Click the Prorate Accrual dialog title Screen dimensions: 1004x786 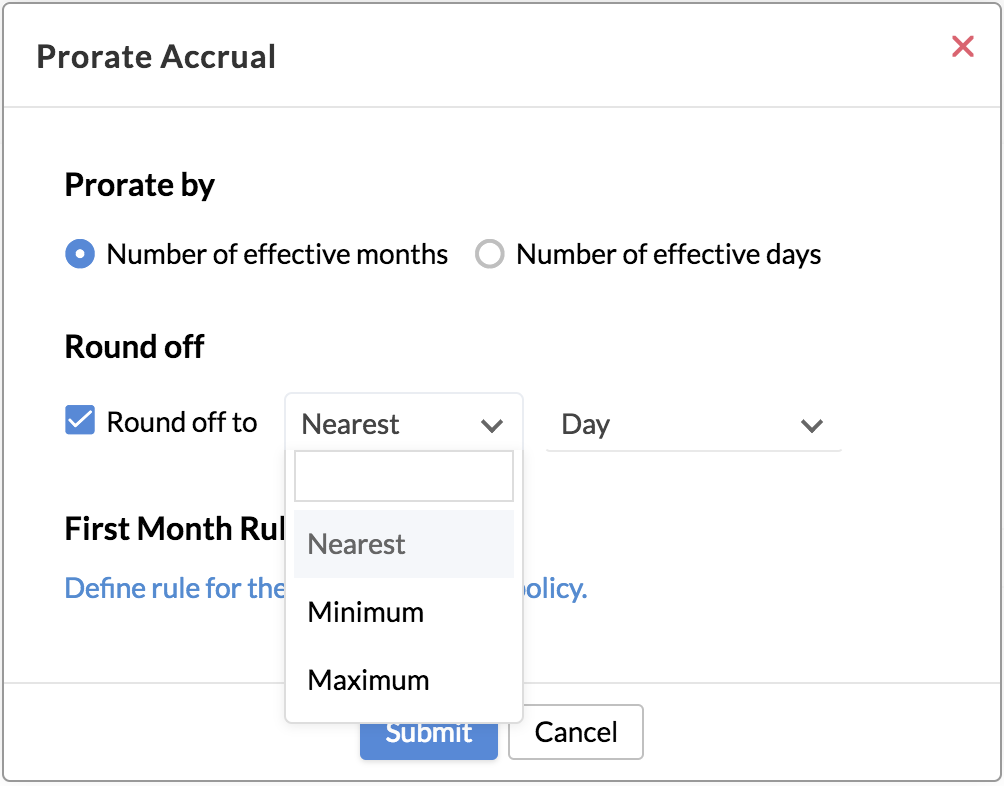pos(156,56)
